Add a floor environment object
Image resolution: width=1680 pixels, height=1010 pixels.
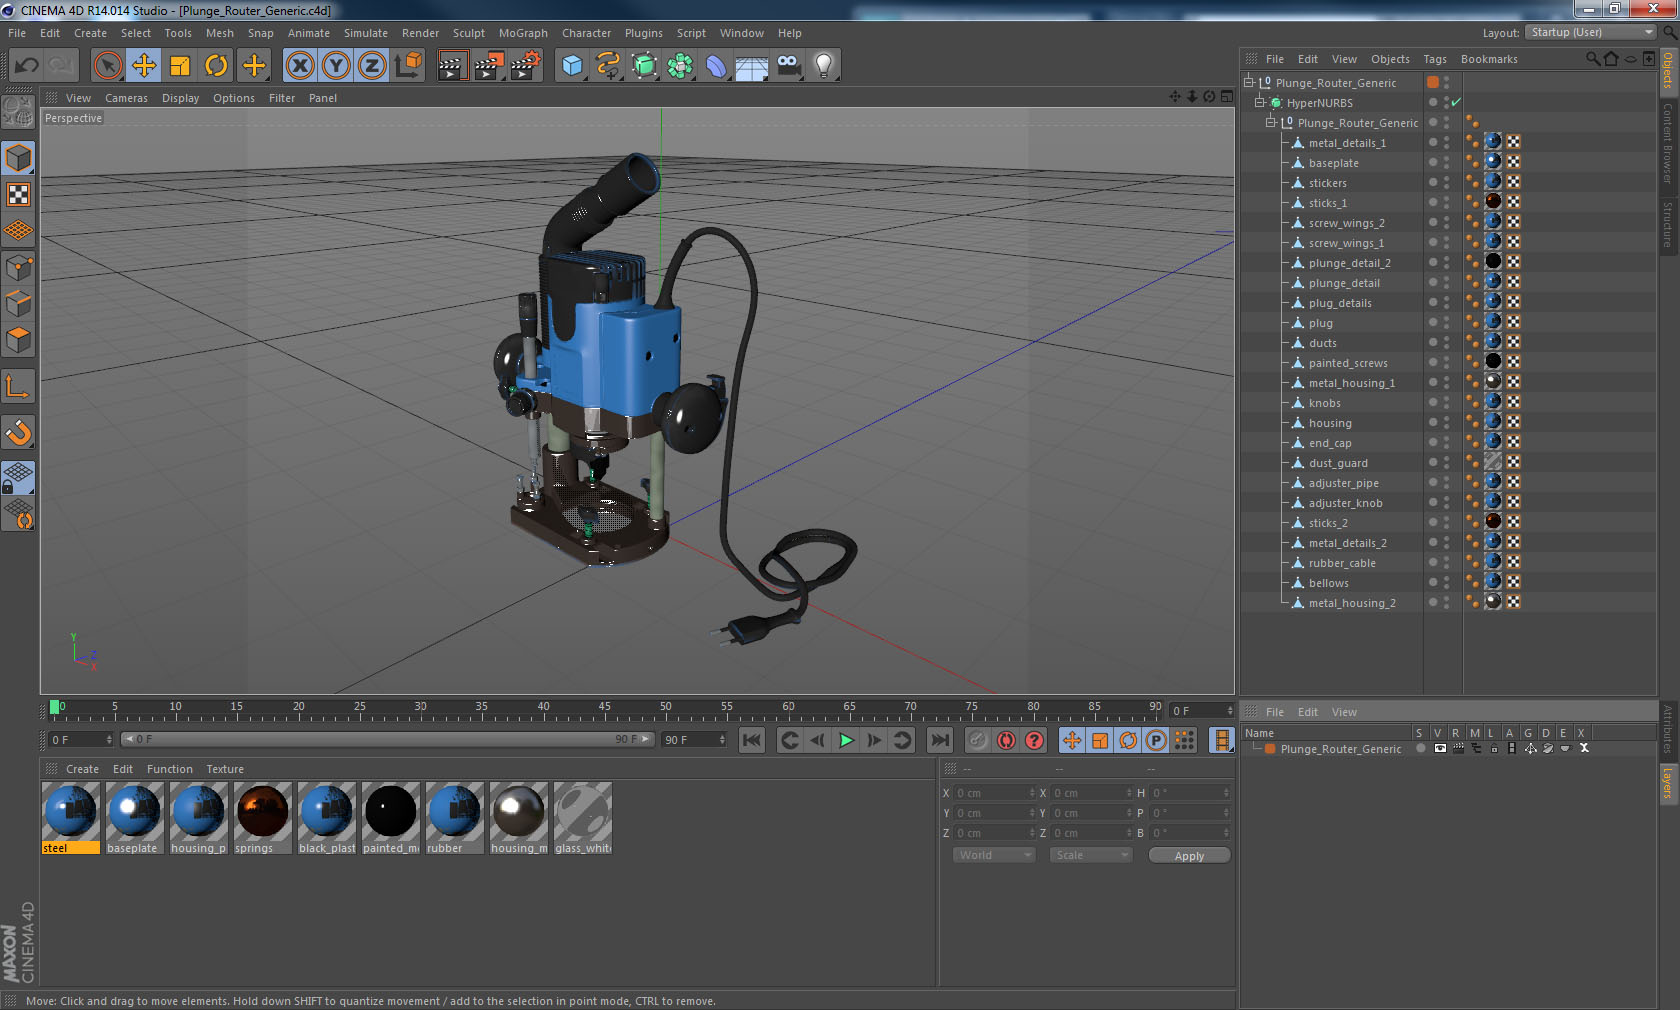tap(752, 66)
